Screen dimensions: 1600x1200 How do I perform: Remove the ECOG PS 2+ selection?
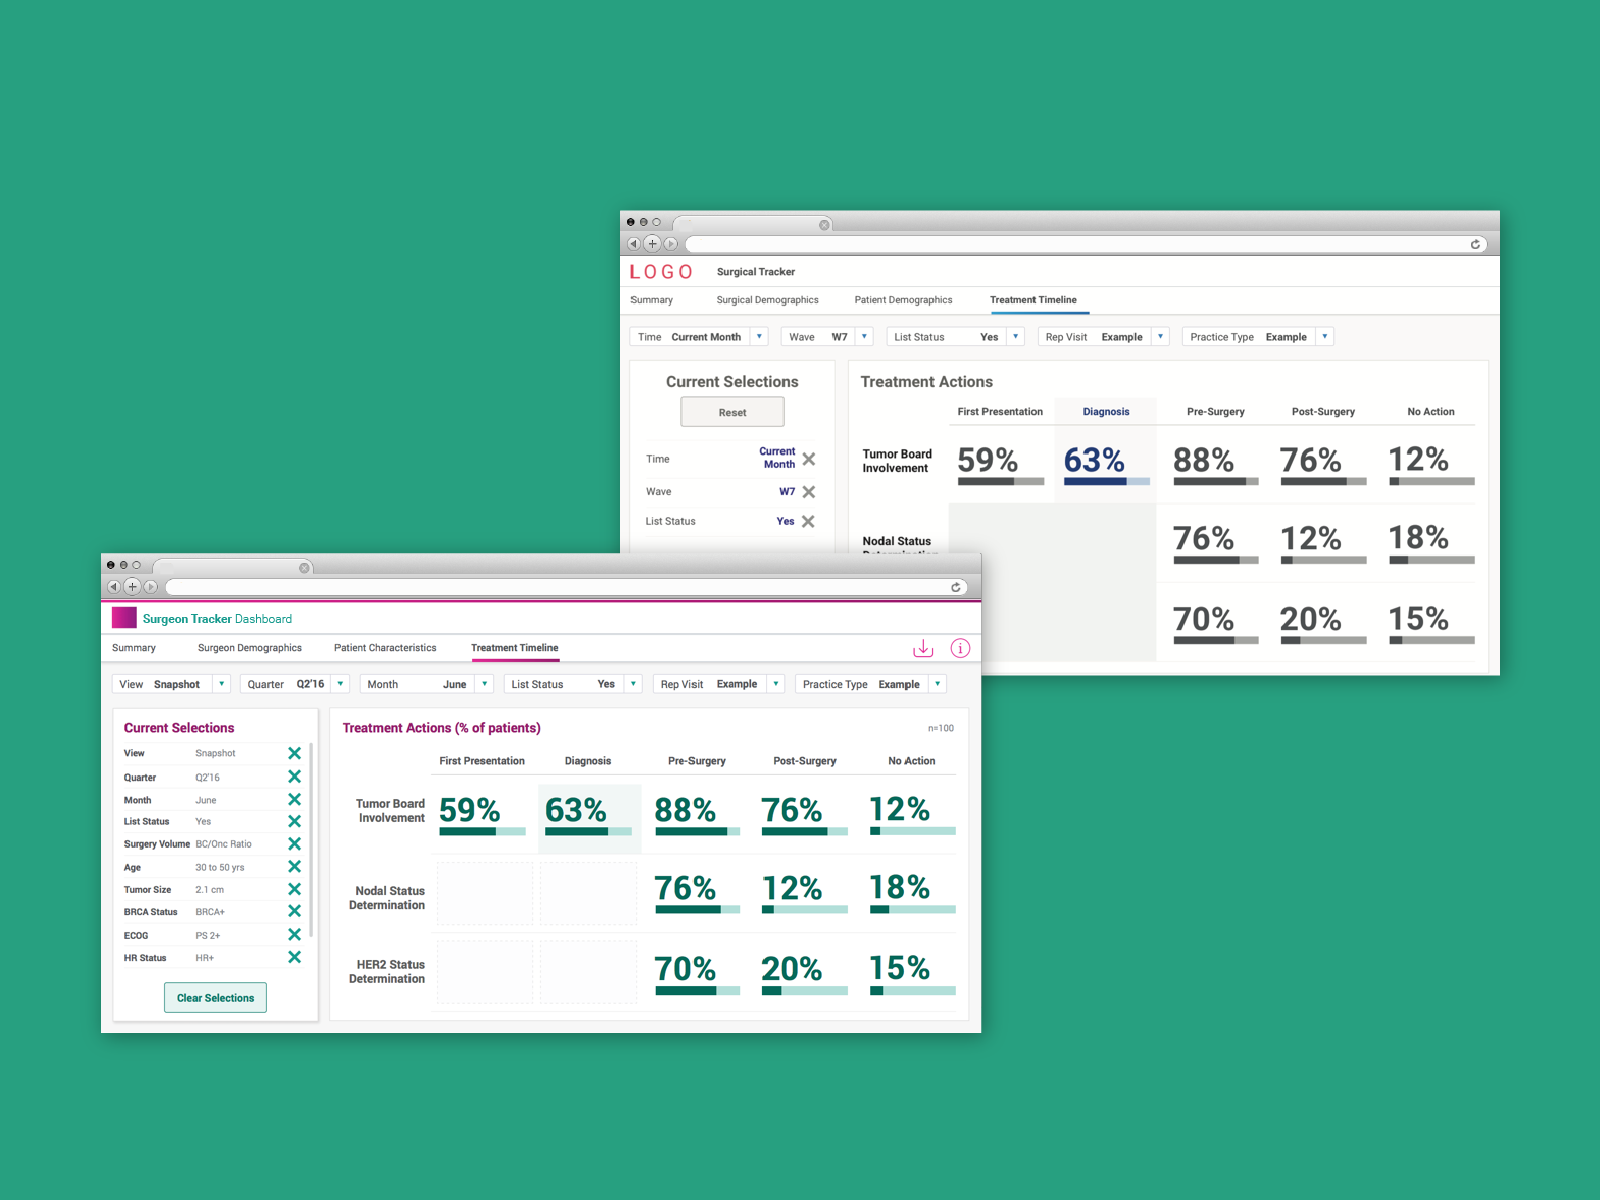(x=294, y=934)
